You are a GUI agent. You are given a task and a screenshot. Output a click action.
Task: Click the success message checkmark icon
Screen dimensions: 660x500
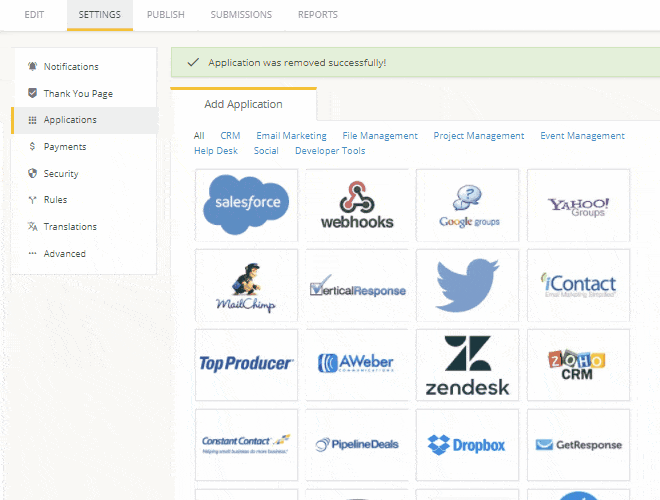(193, 62)
